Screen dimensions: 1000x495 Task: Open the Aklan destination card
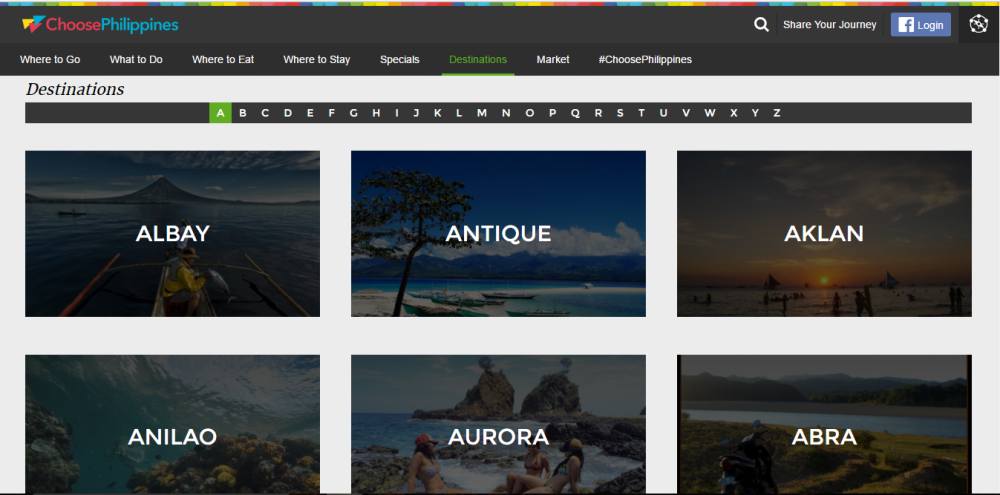824,233
